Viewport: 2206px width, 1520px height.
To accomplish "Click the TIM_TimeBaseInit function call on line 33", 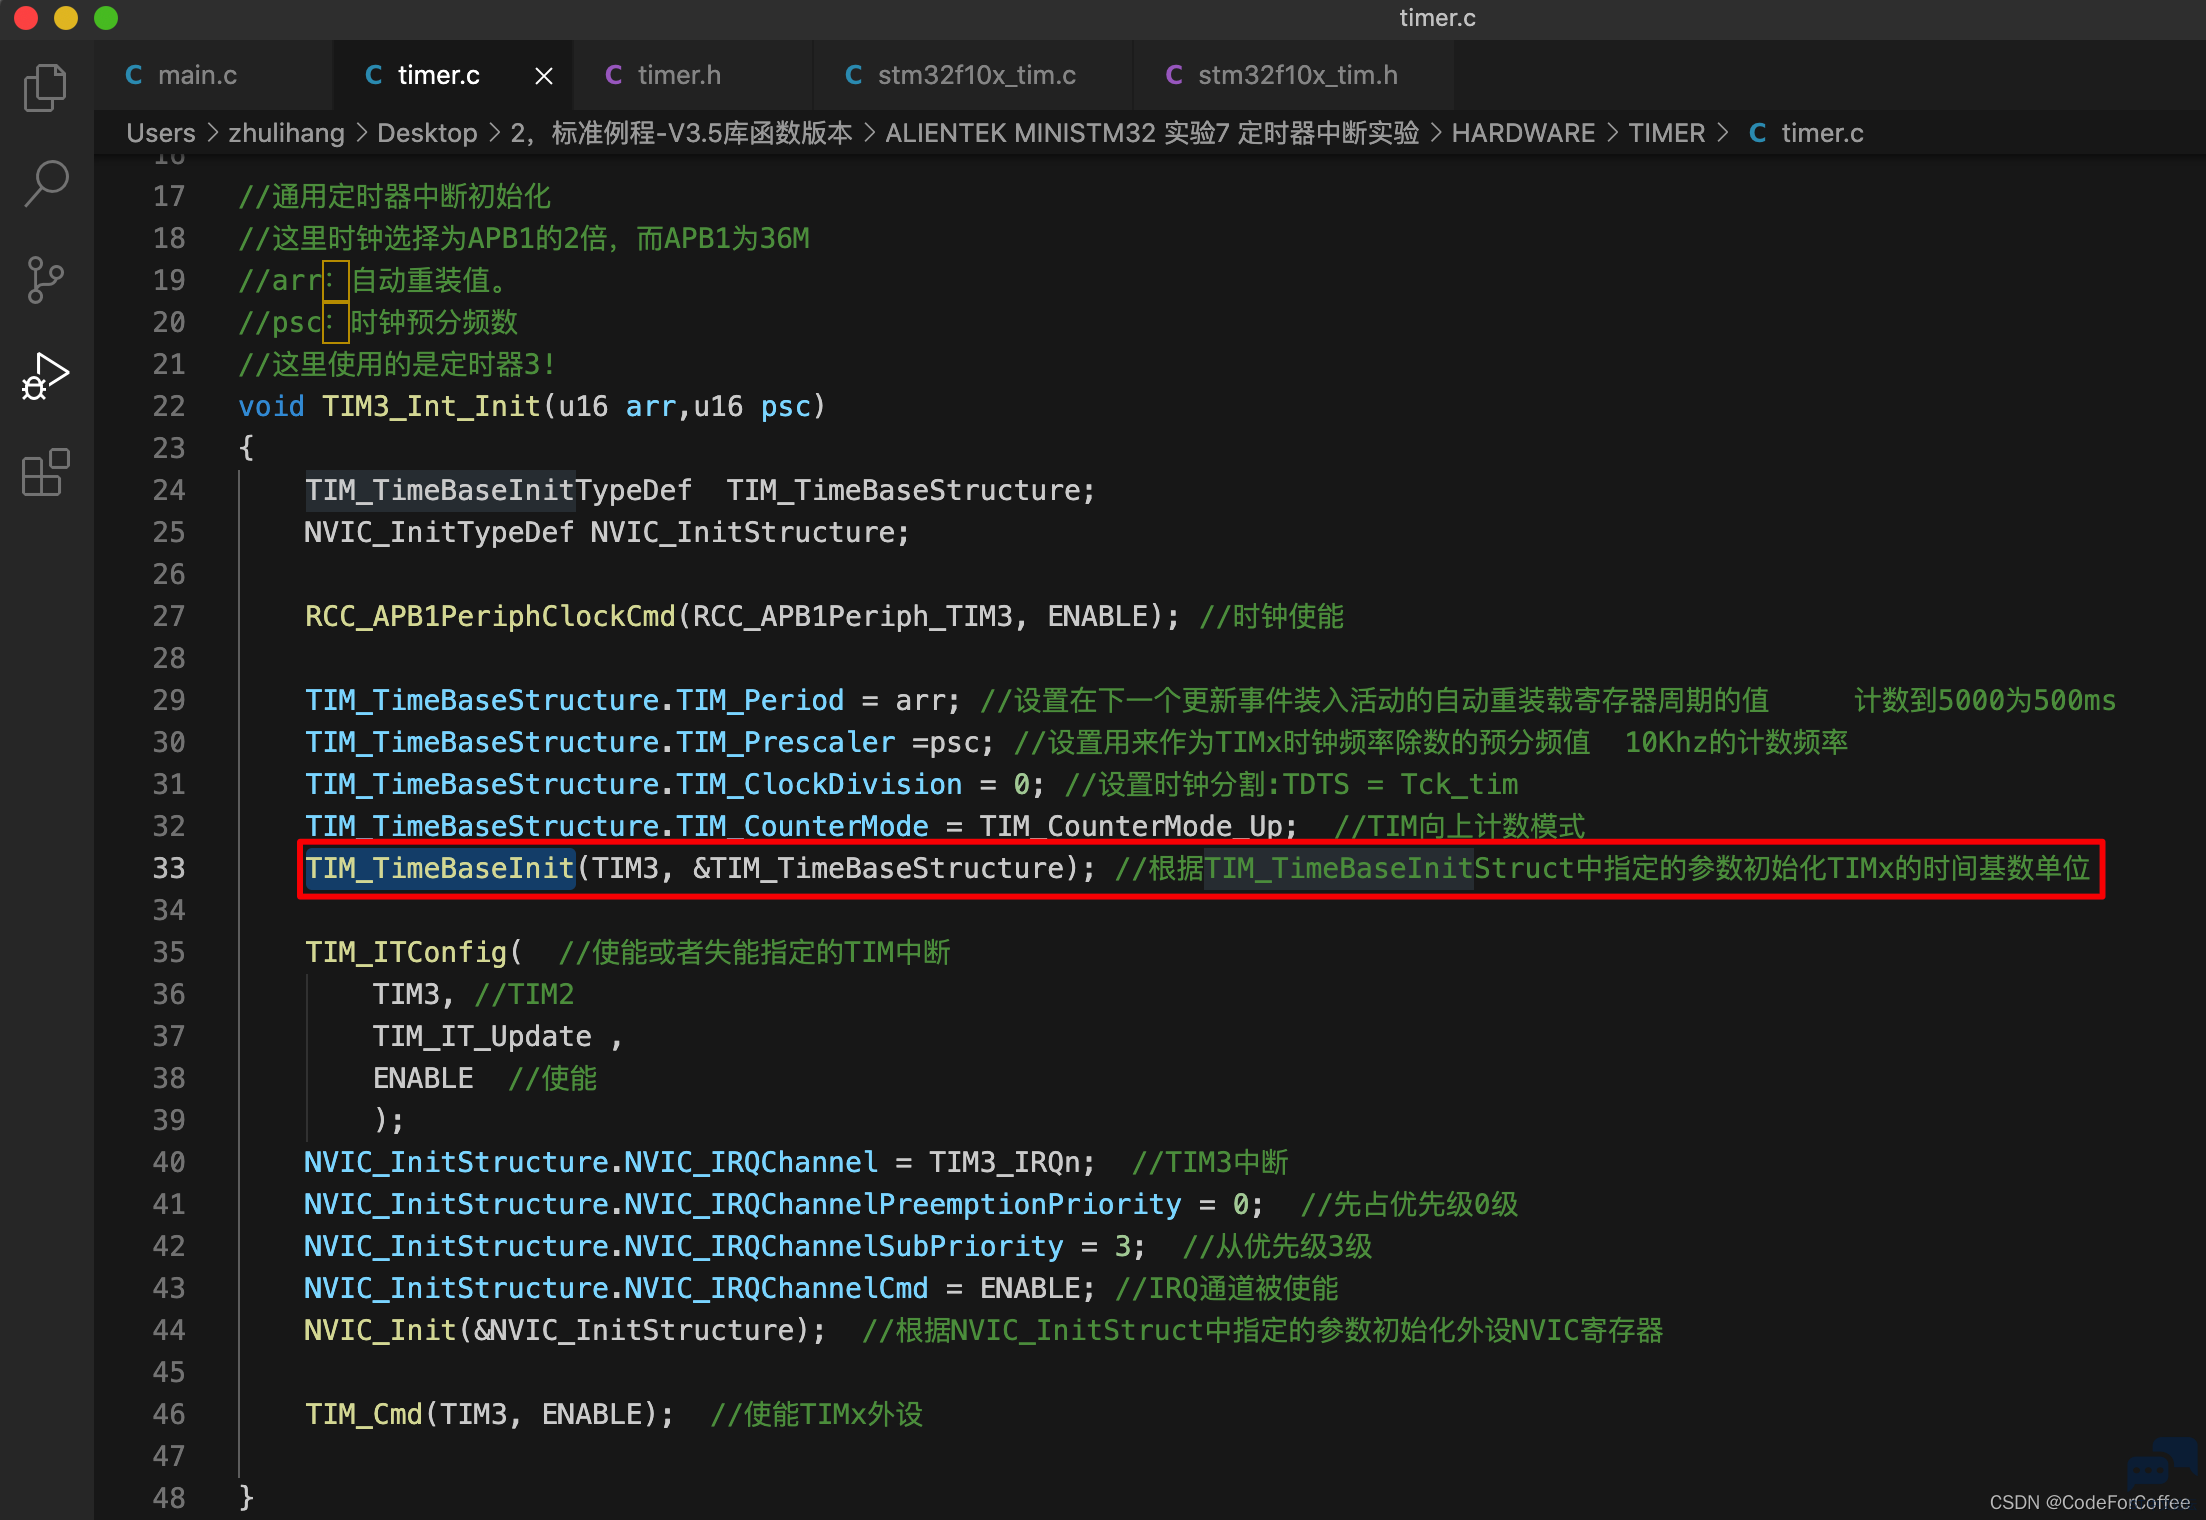I will 440,868.
